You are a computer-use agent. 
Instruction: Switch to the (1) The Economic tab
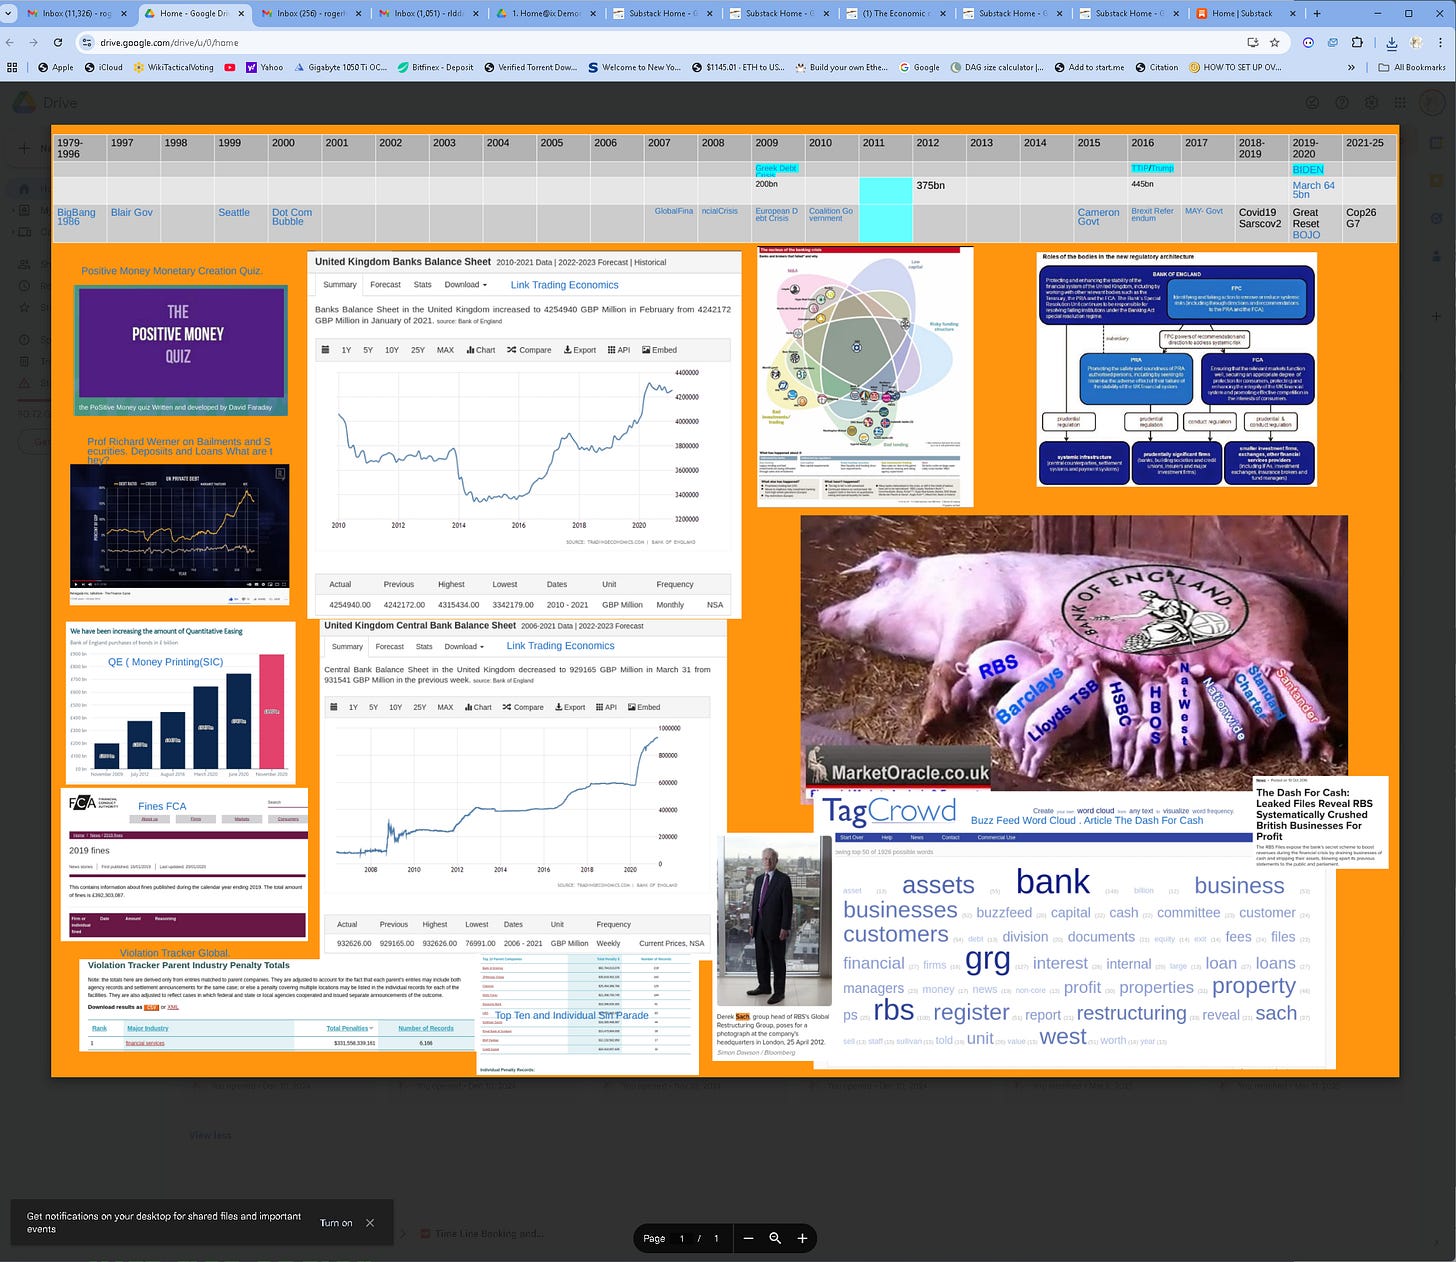(894, 14)
